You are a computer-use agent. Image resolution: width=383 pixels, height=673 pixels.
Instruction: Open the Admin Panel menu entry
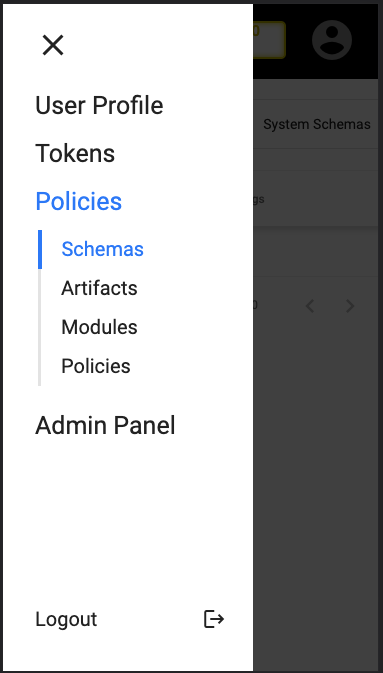click(x=105, y=426)
